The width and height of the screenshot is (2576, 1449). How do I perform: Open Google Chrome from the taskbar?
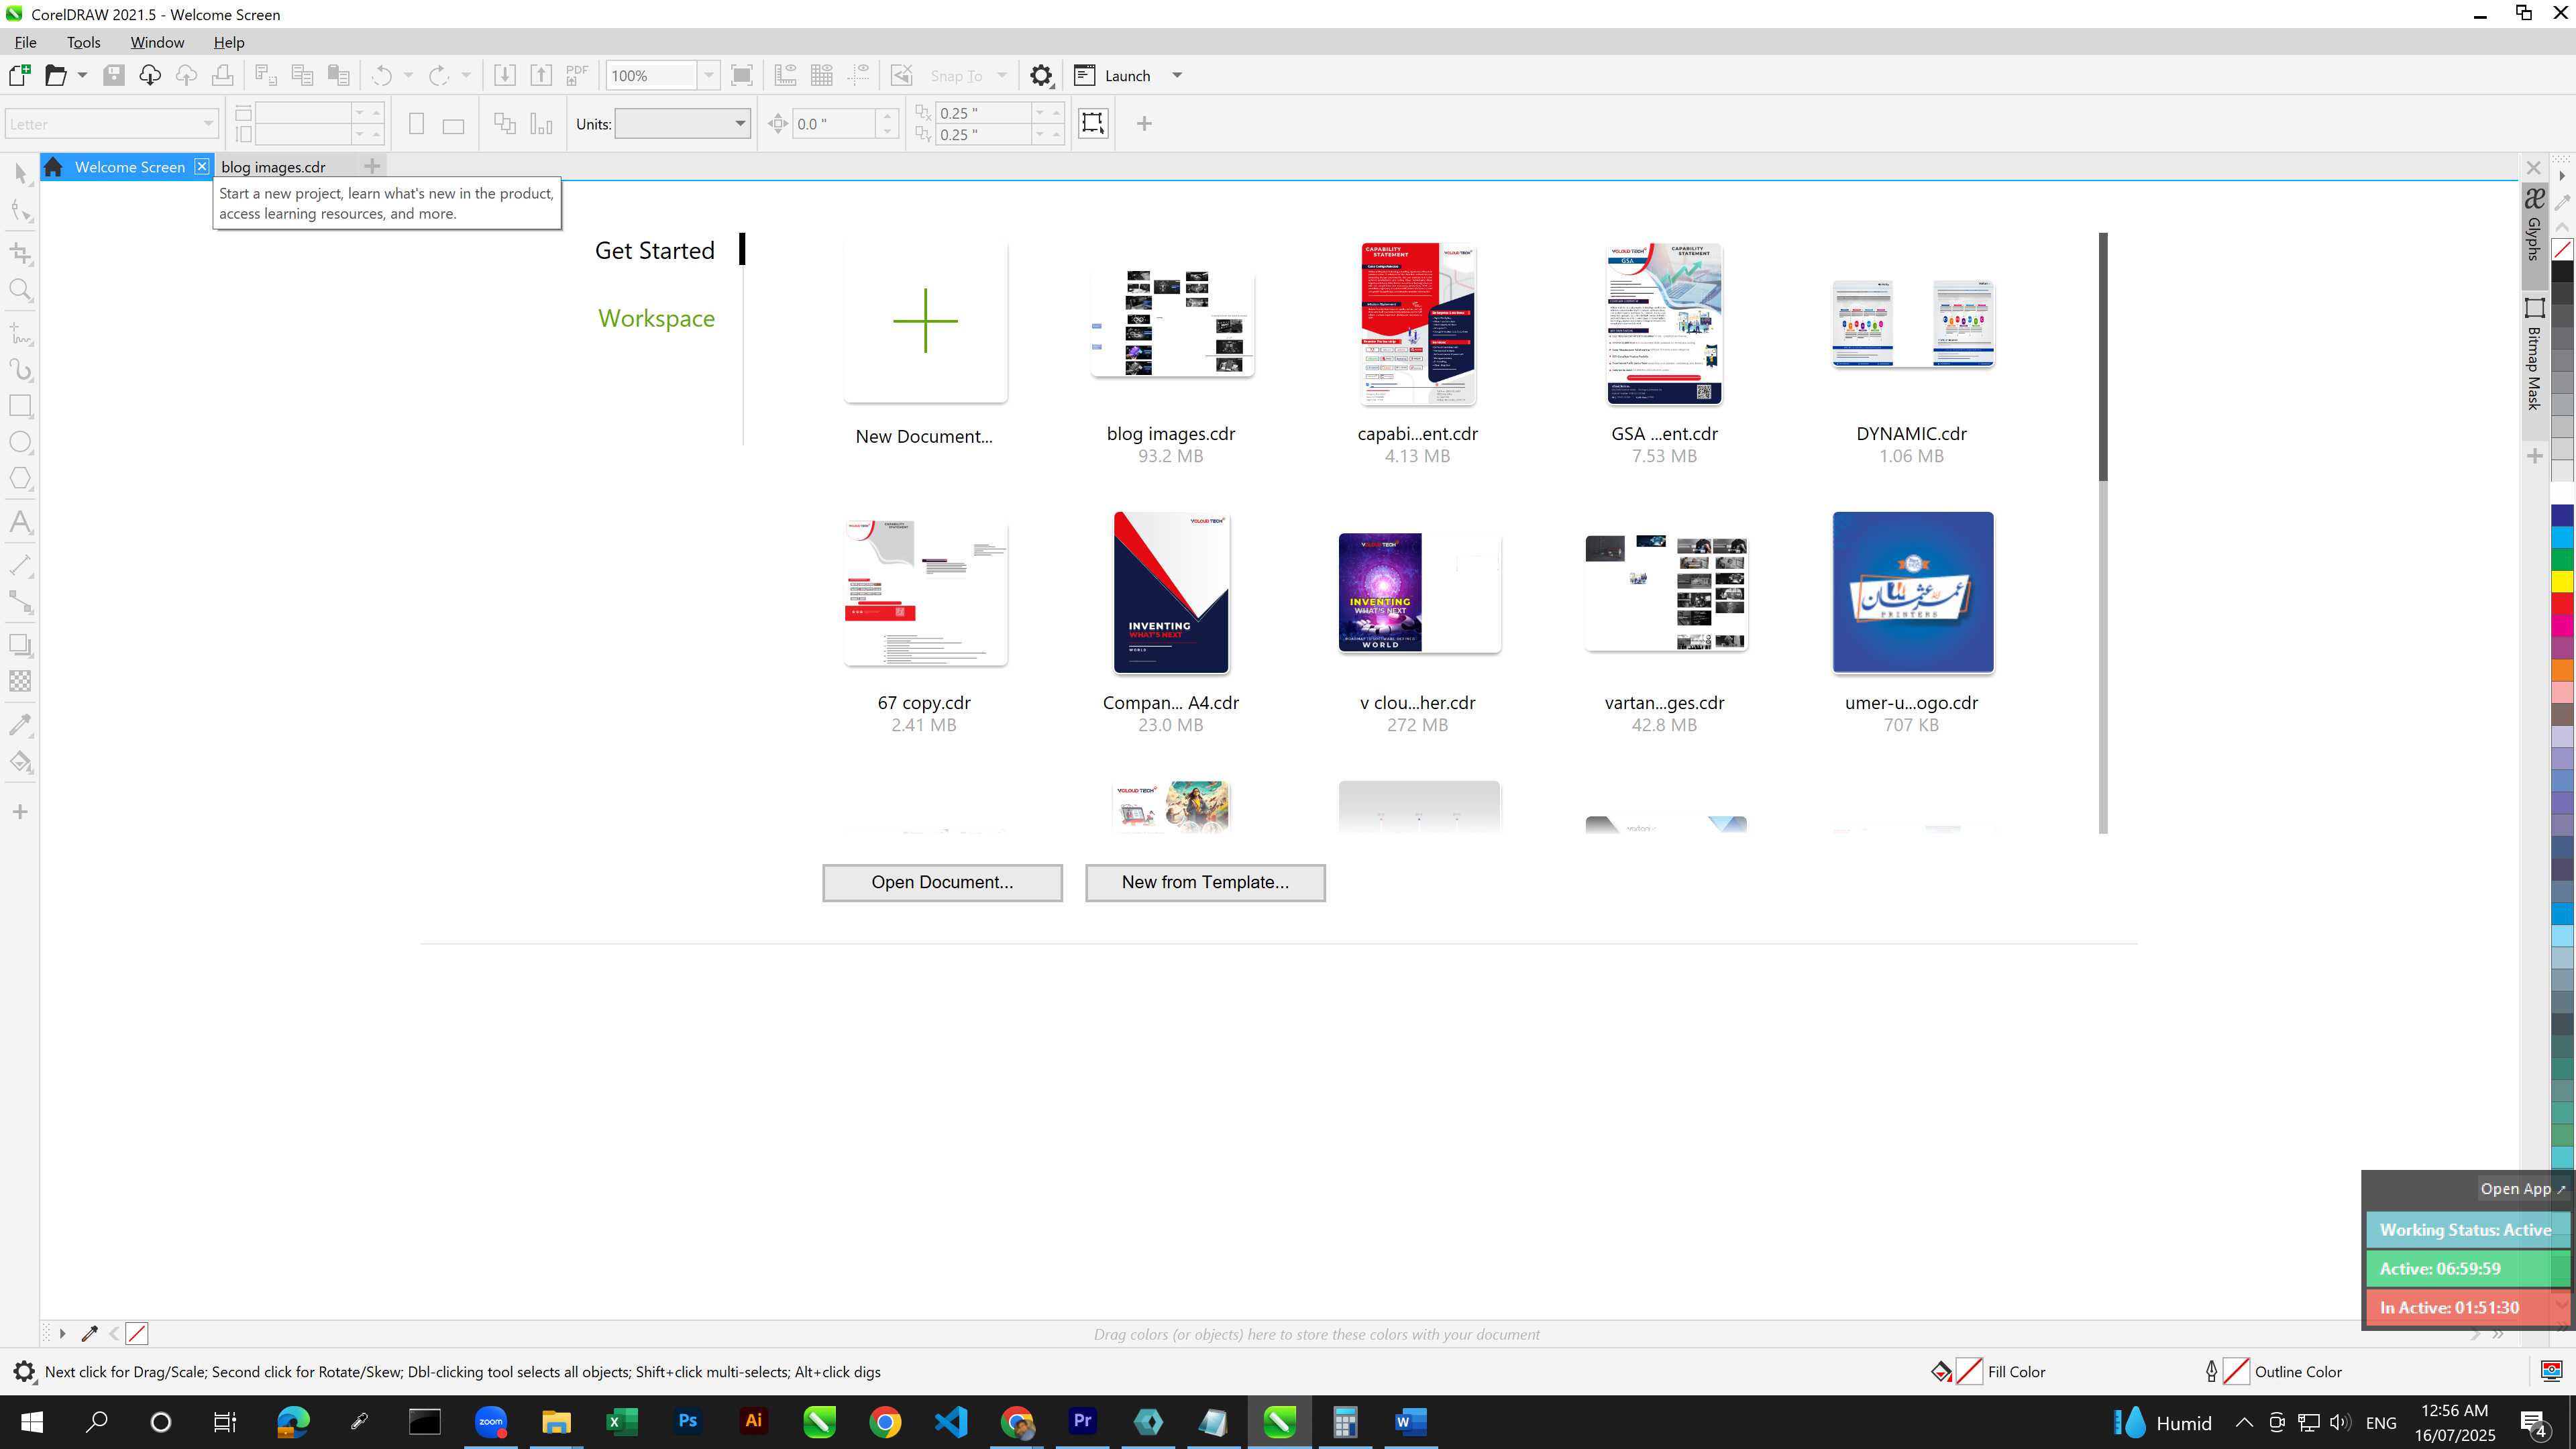885,1421
